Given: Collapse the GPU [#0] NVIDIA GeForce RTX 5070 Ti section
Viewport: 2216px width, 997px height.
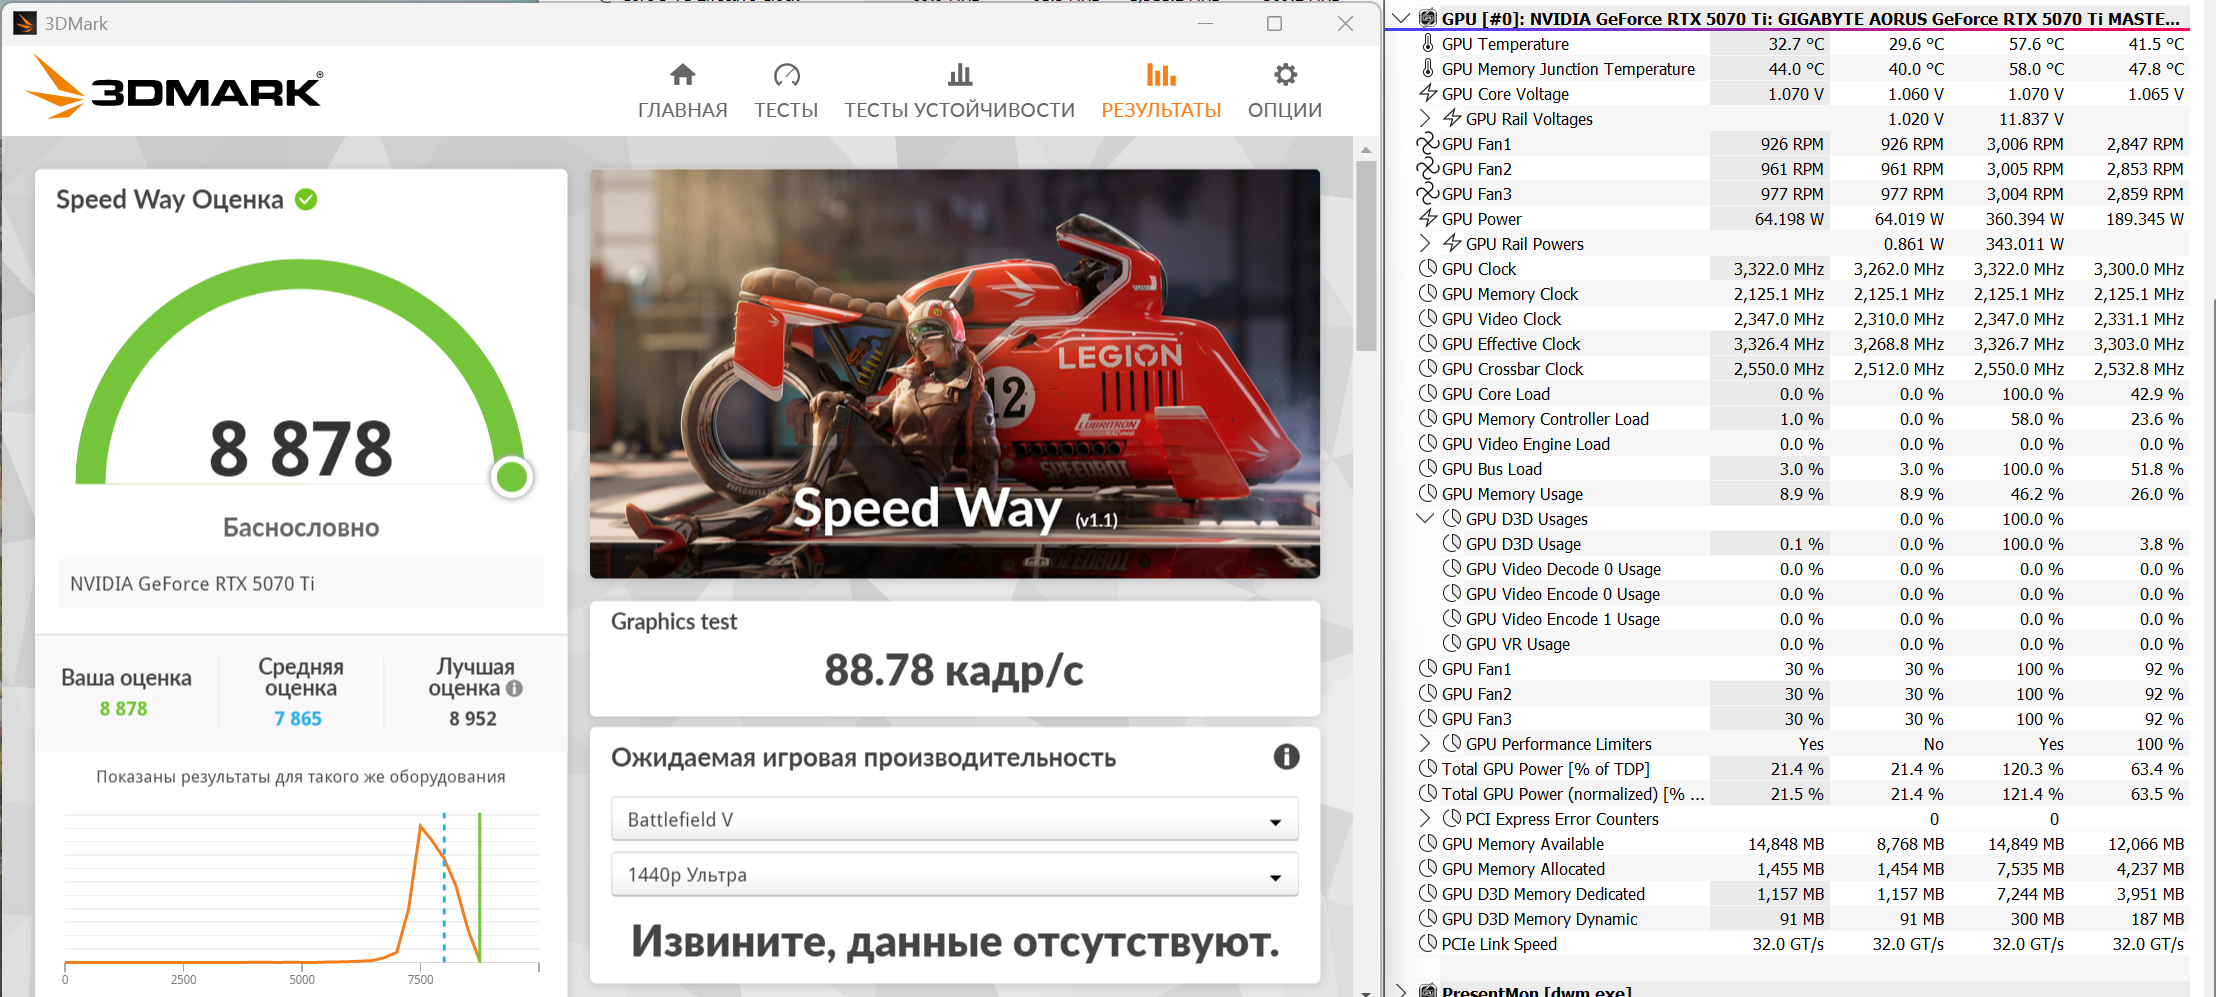Looking at the screenshot, I should [x=1402, y=18].
